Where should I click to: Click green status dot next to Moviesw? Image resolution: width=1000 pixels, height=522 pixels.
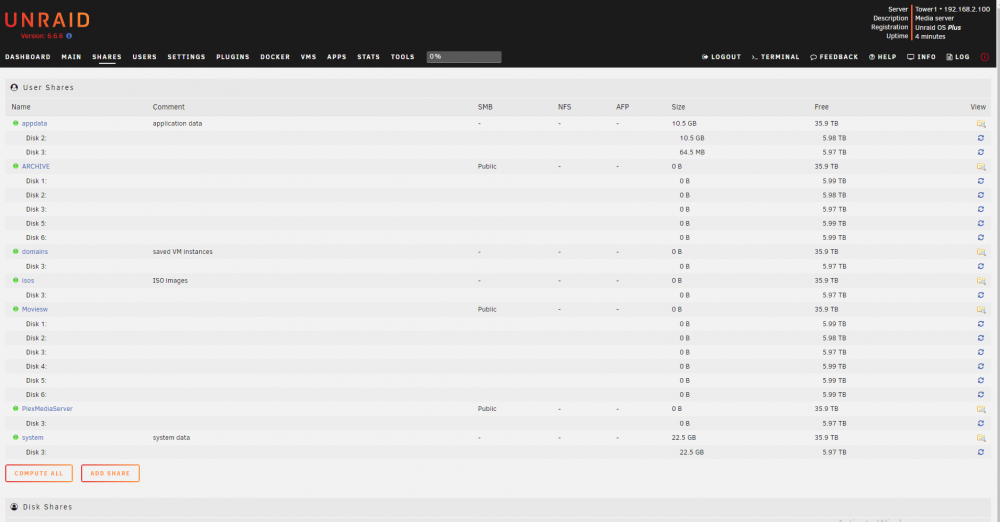click(x=15, y=309)
